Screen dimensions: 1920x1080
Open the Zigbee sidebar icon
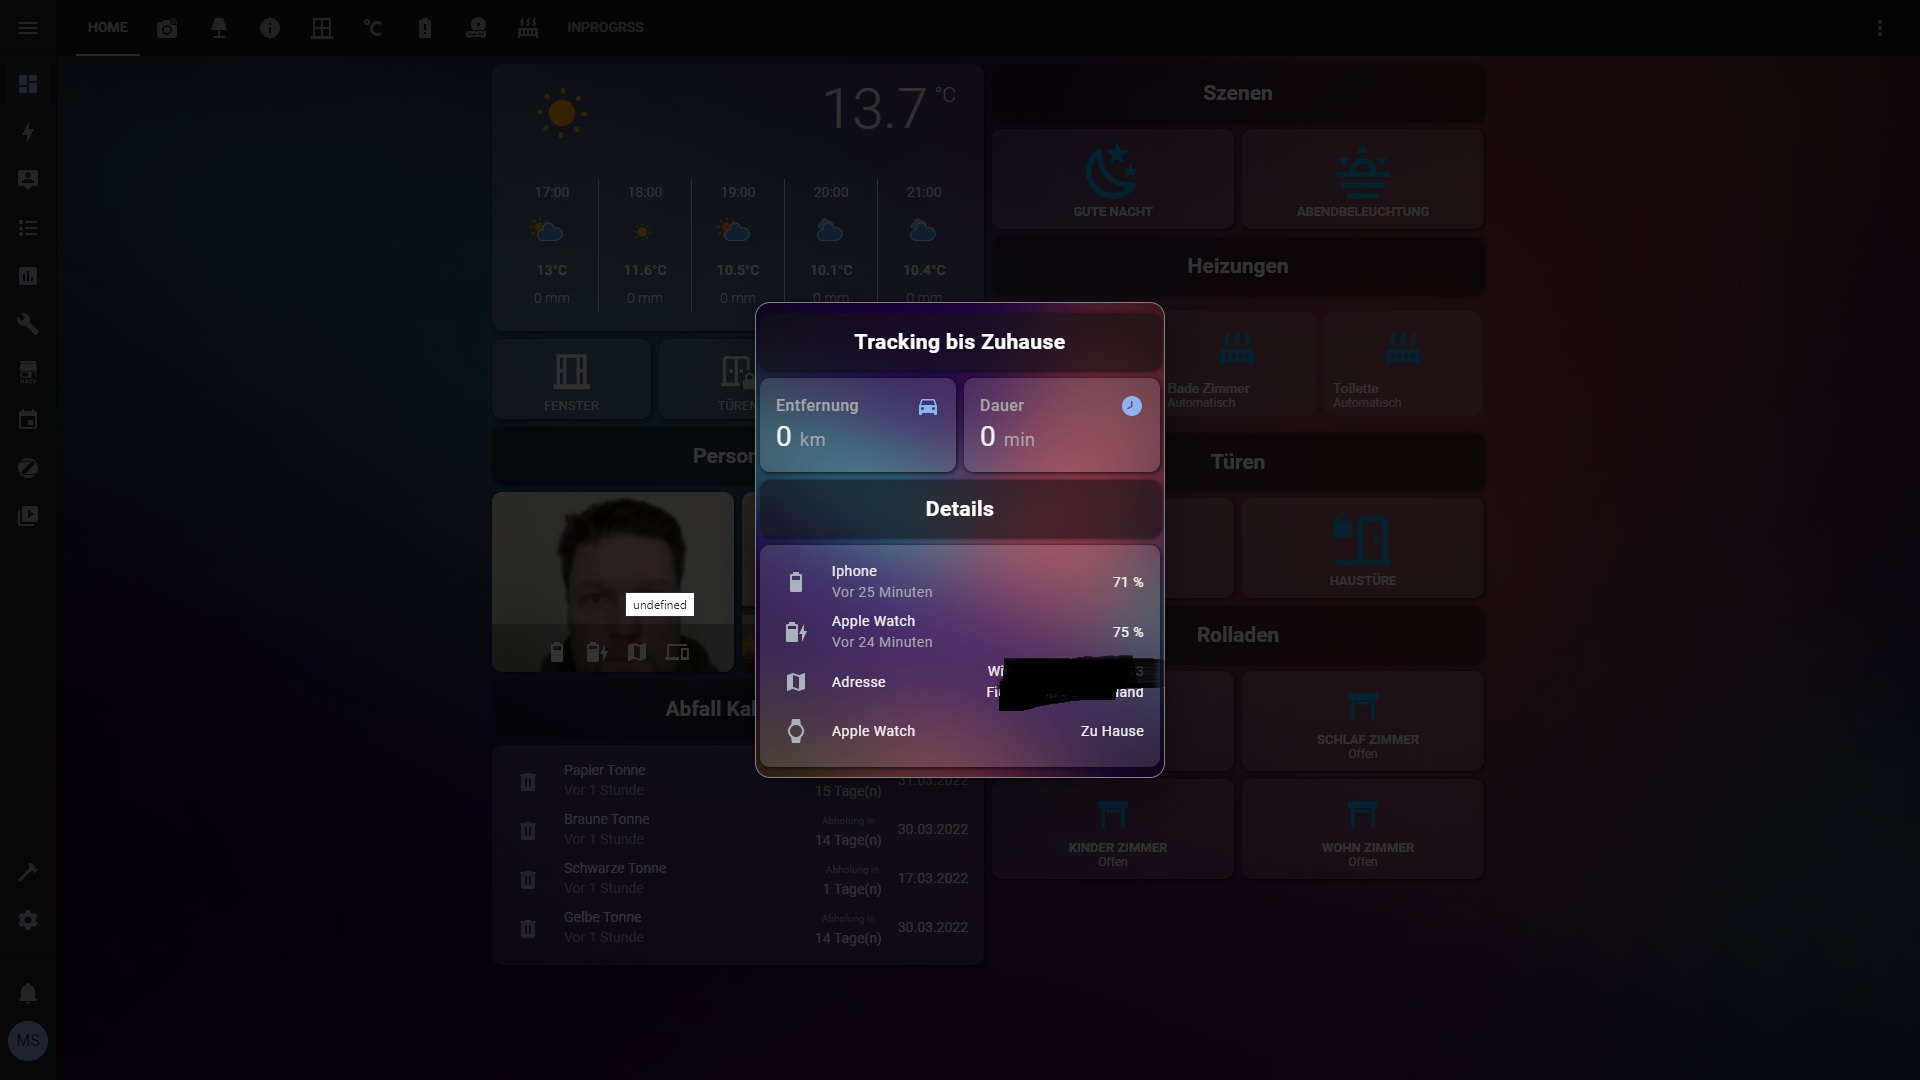coord(28,468)
